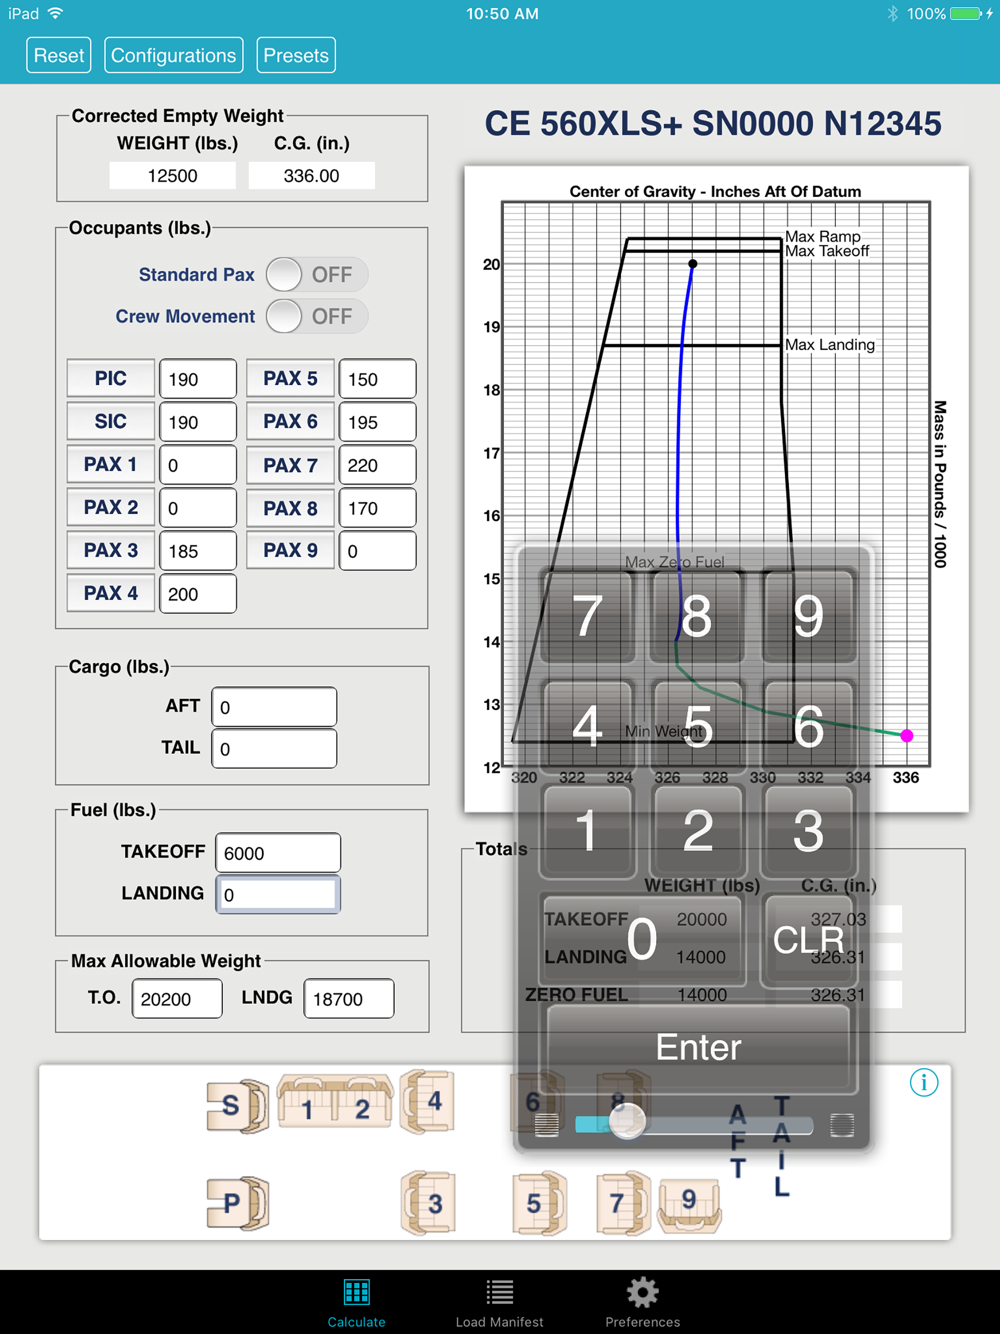Tap the PIC label button

(x=111, y=378)
